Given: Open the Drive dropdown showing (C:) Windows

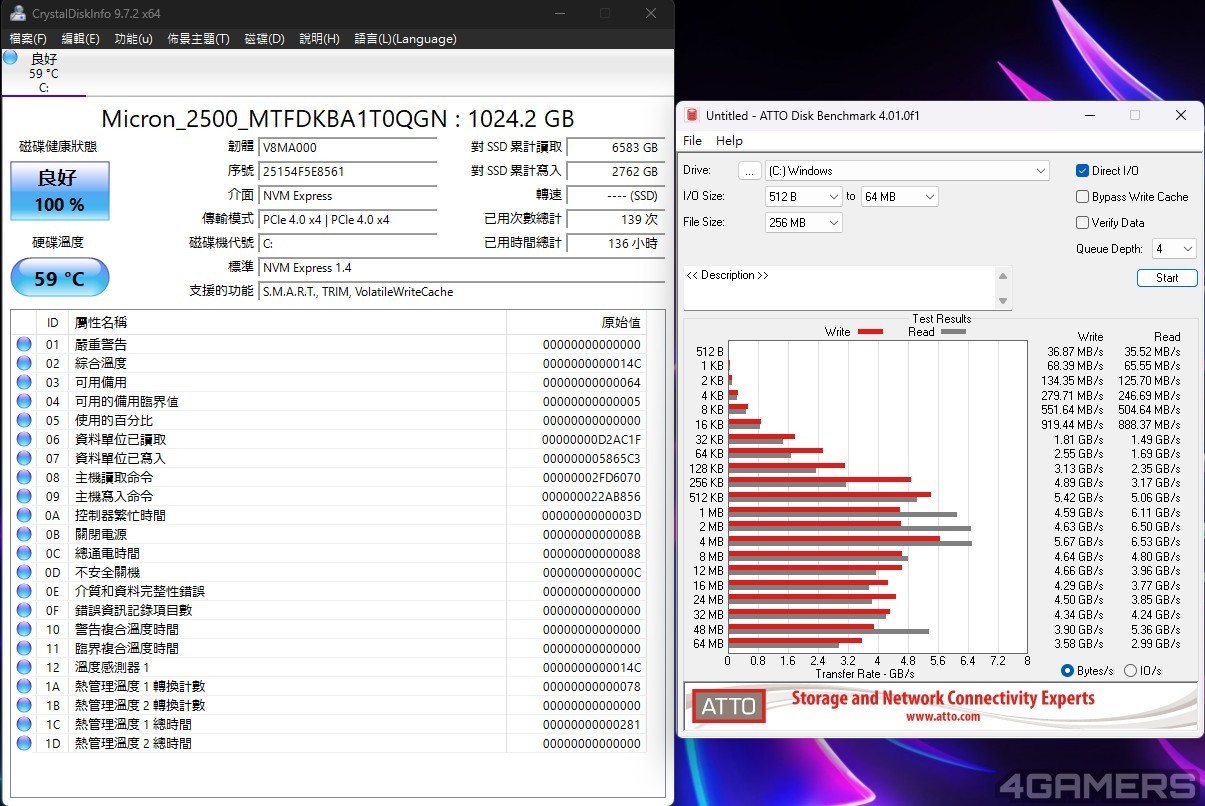Looking at the screenshot, I should point(907,171).
